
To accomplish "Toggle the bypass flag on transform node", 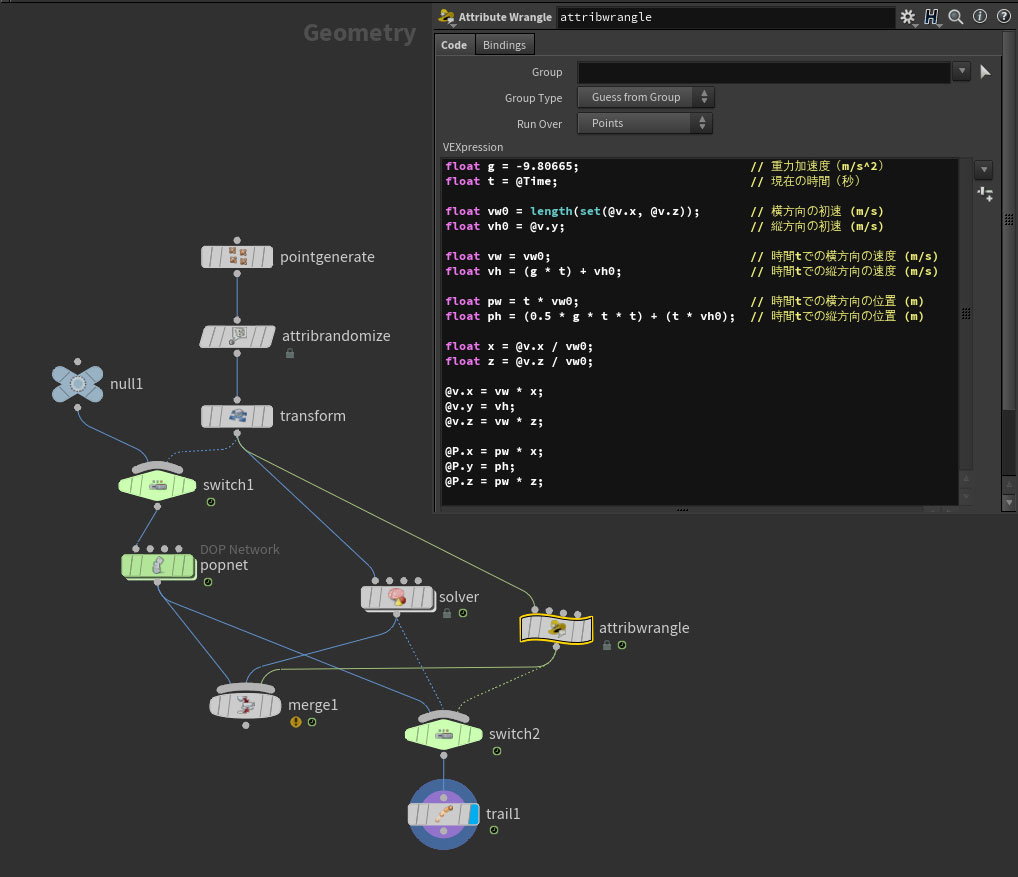I will pyautogui.click(x=208, y=416).
